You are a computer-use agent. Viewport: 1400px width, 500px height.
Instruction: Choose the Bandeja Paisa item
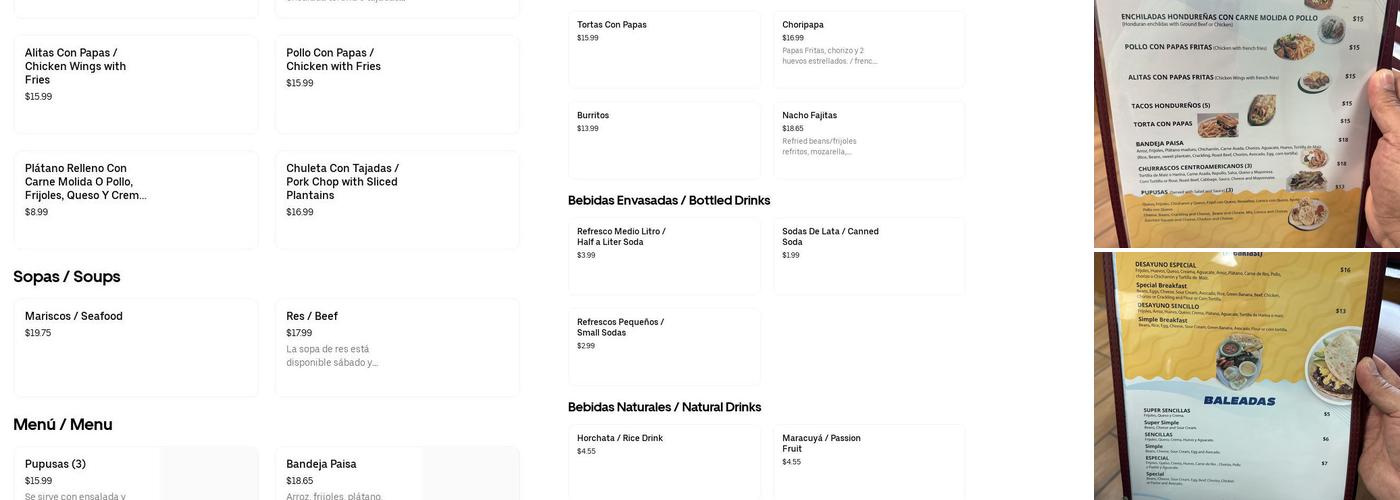tap(396, 474)
